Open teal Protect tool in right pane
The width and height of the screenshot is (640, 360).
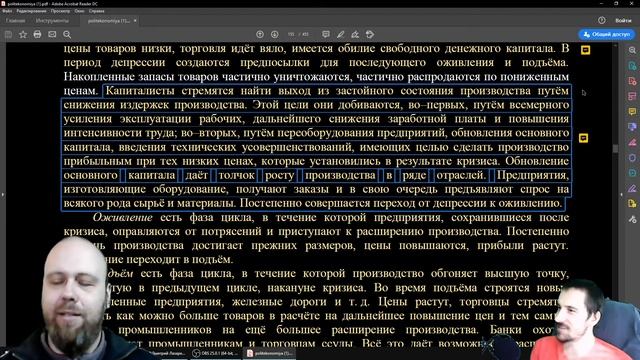point(632,173)
